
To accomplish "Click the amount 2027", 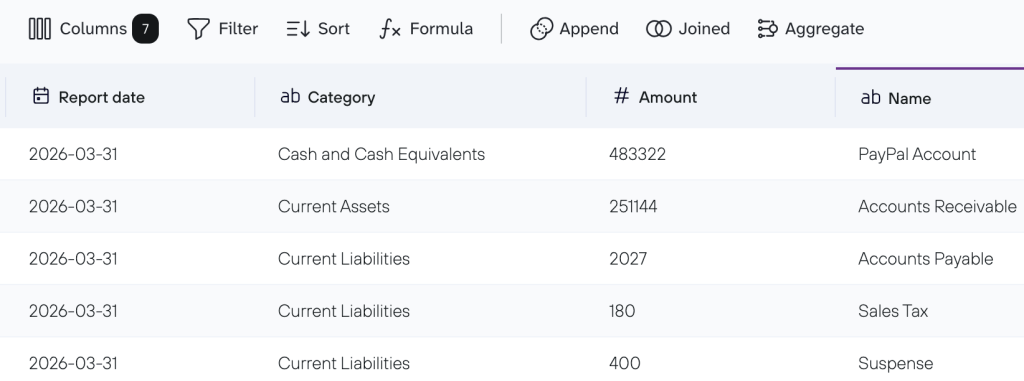I will coord(628,259).
